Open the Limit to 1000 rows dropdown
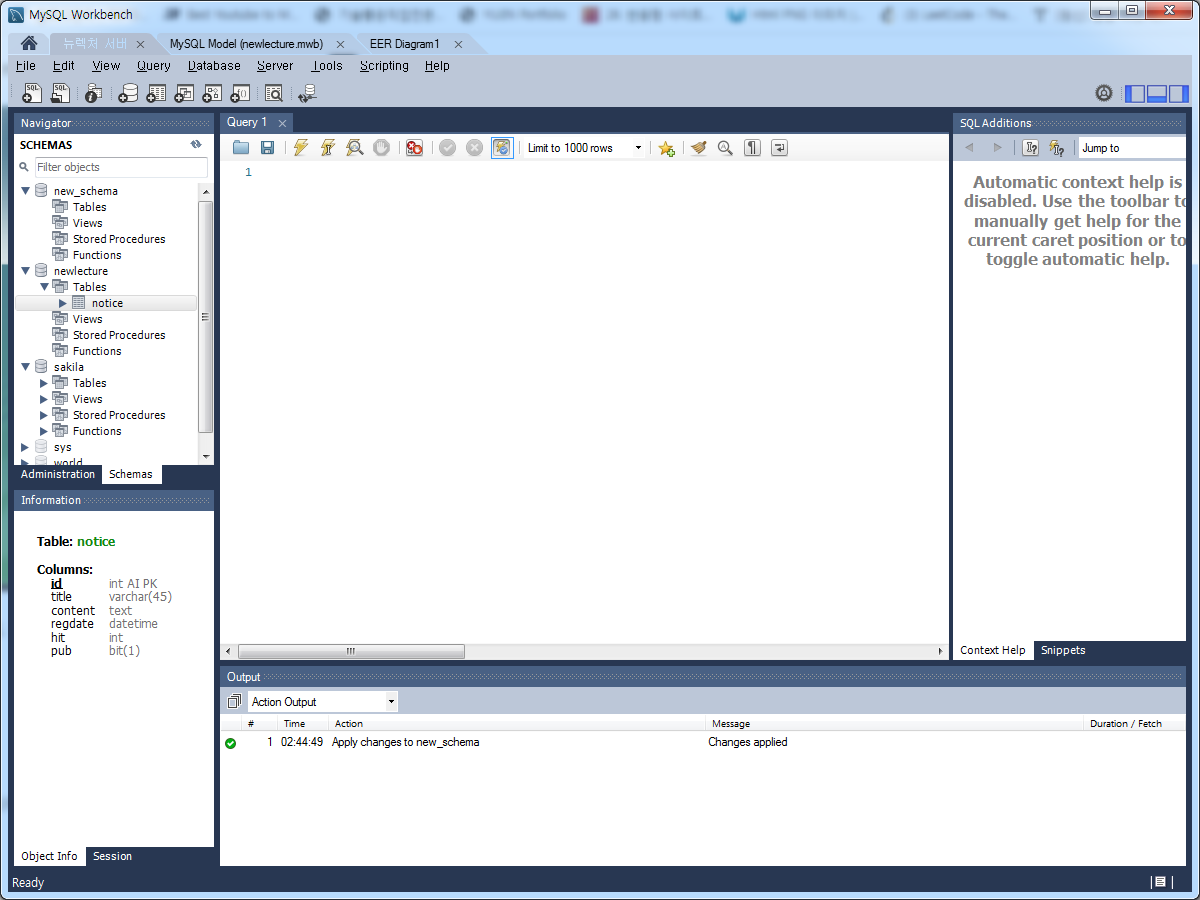The width and height of the screenshot is (1200, 900). (584, 148)
